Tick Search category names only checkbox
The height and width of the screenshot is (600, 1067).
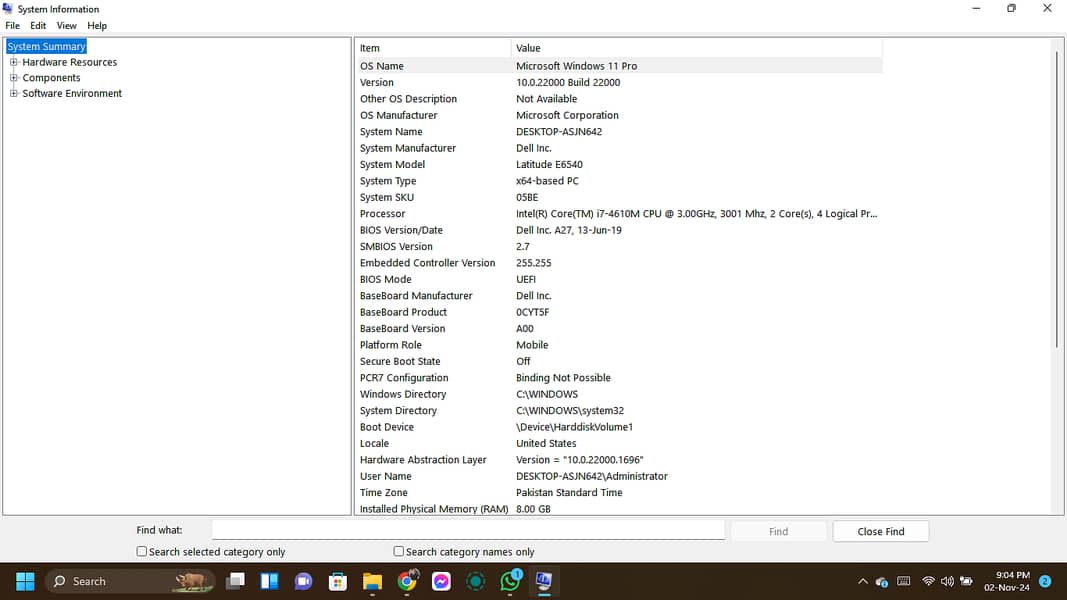[x=399, y=551]
